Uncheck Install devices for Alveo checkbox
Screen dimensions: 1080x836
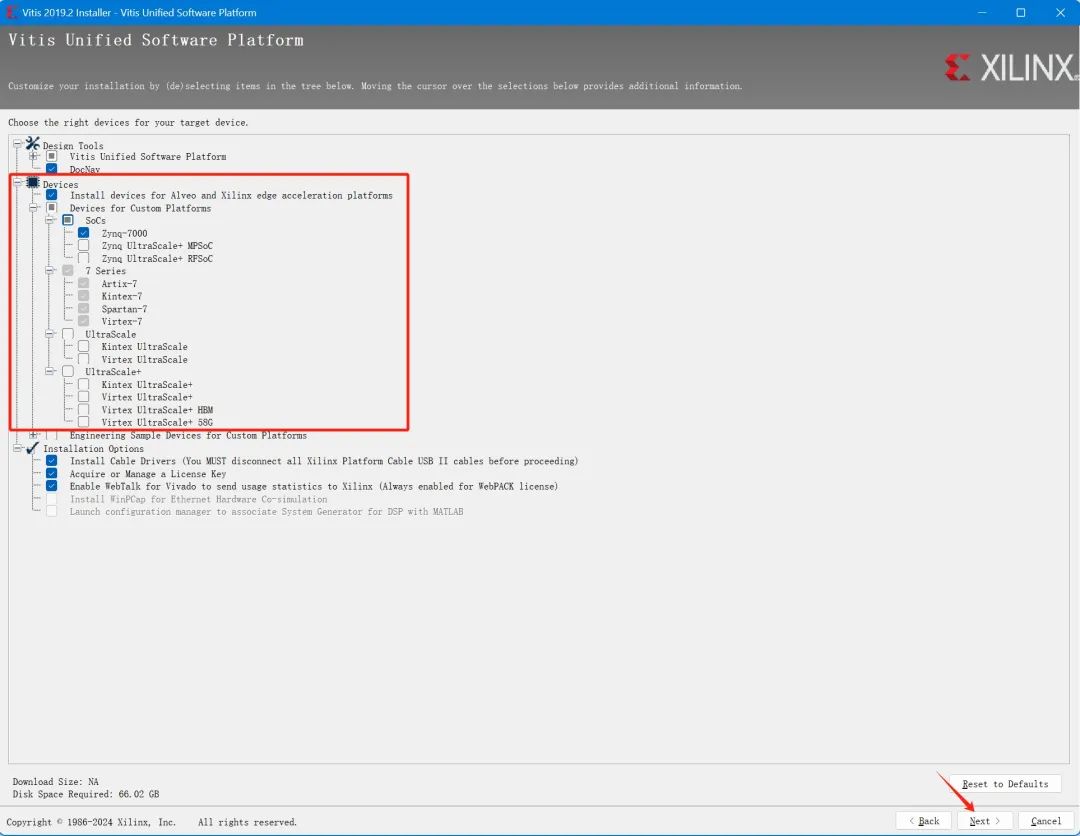click(52, 195)
